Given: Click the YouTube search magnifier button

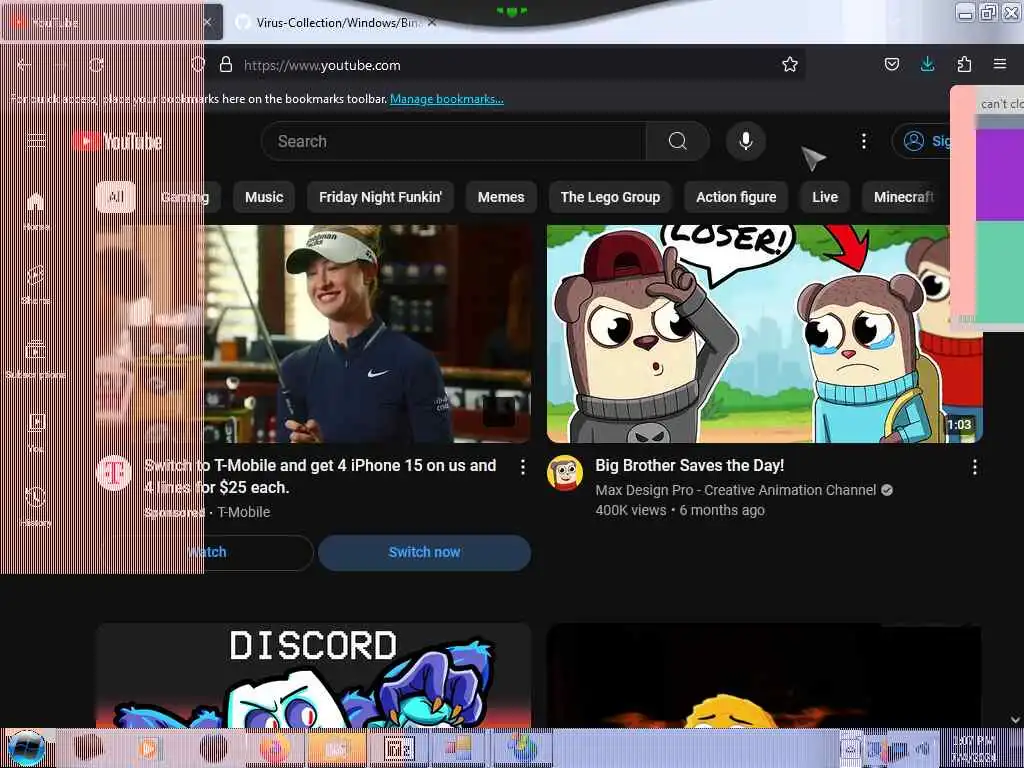Looking at the screenshot, I should (678, 141).
